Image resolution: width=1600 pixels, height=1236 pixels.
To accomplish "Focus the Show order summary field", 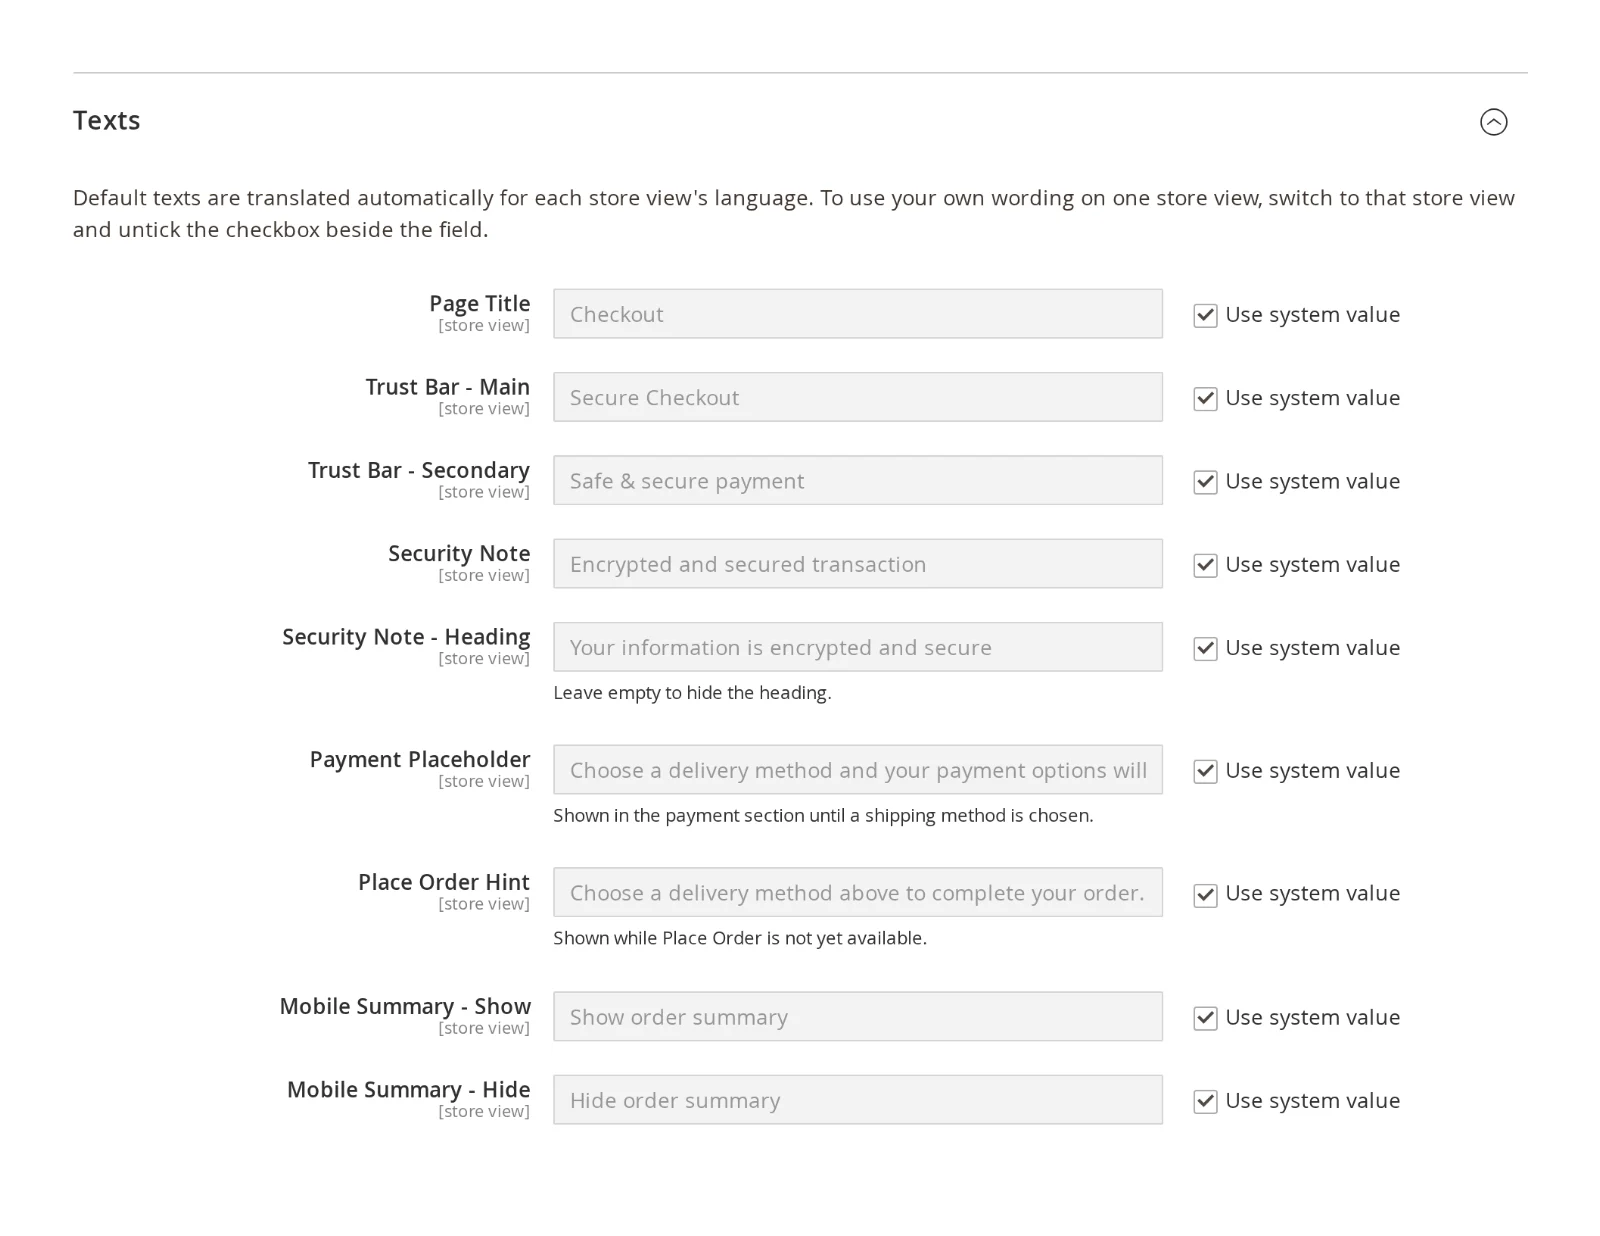I will pos(858,1017).
